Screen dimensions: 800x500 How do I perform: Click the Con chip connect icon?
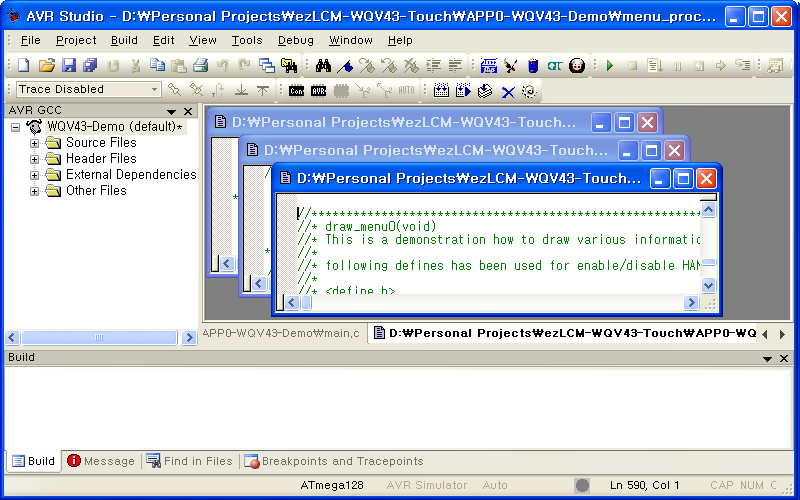pyautogui.click(x=296, y=91)
